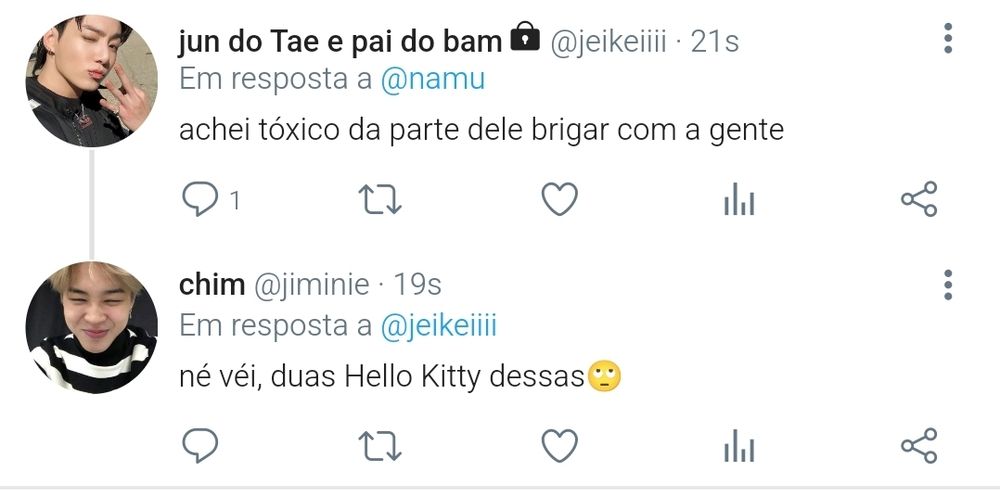Open chim's display name profile
Screen dimensions: 1000x494
[212, 284]
